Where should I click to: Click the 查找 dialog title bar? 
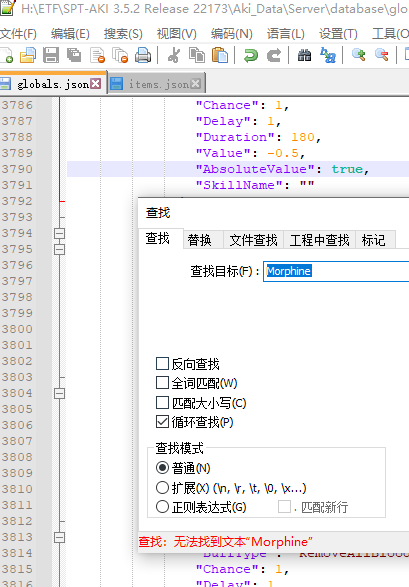click(274, 213)
